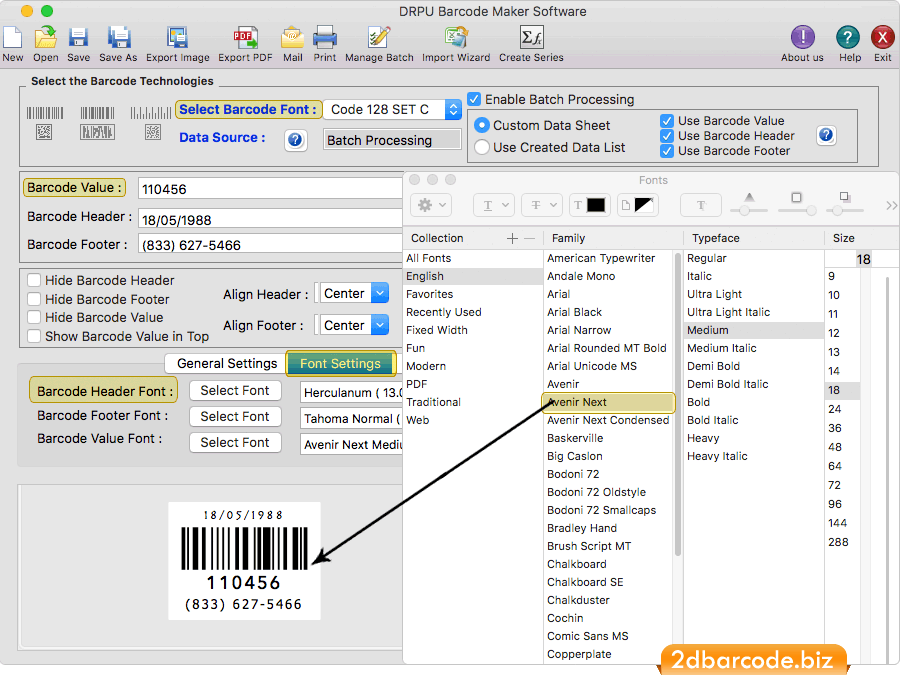Open the text underline menu in Fonts

[x=494, y=205]
